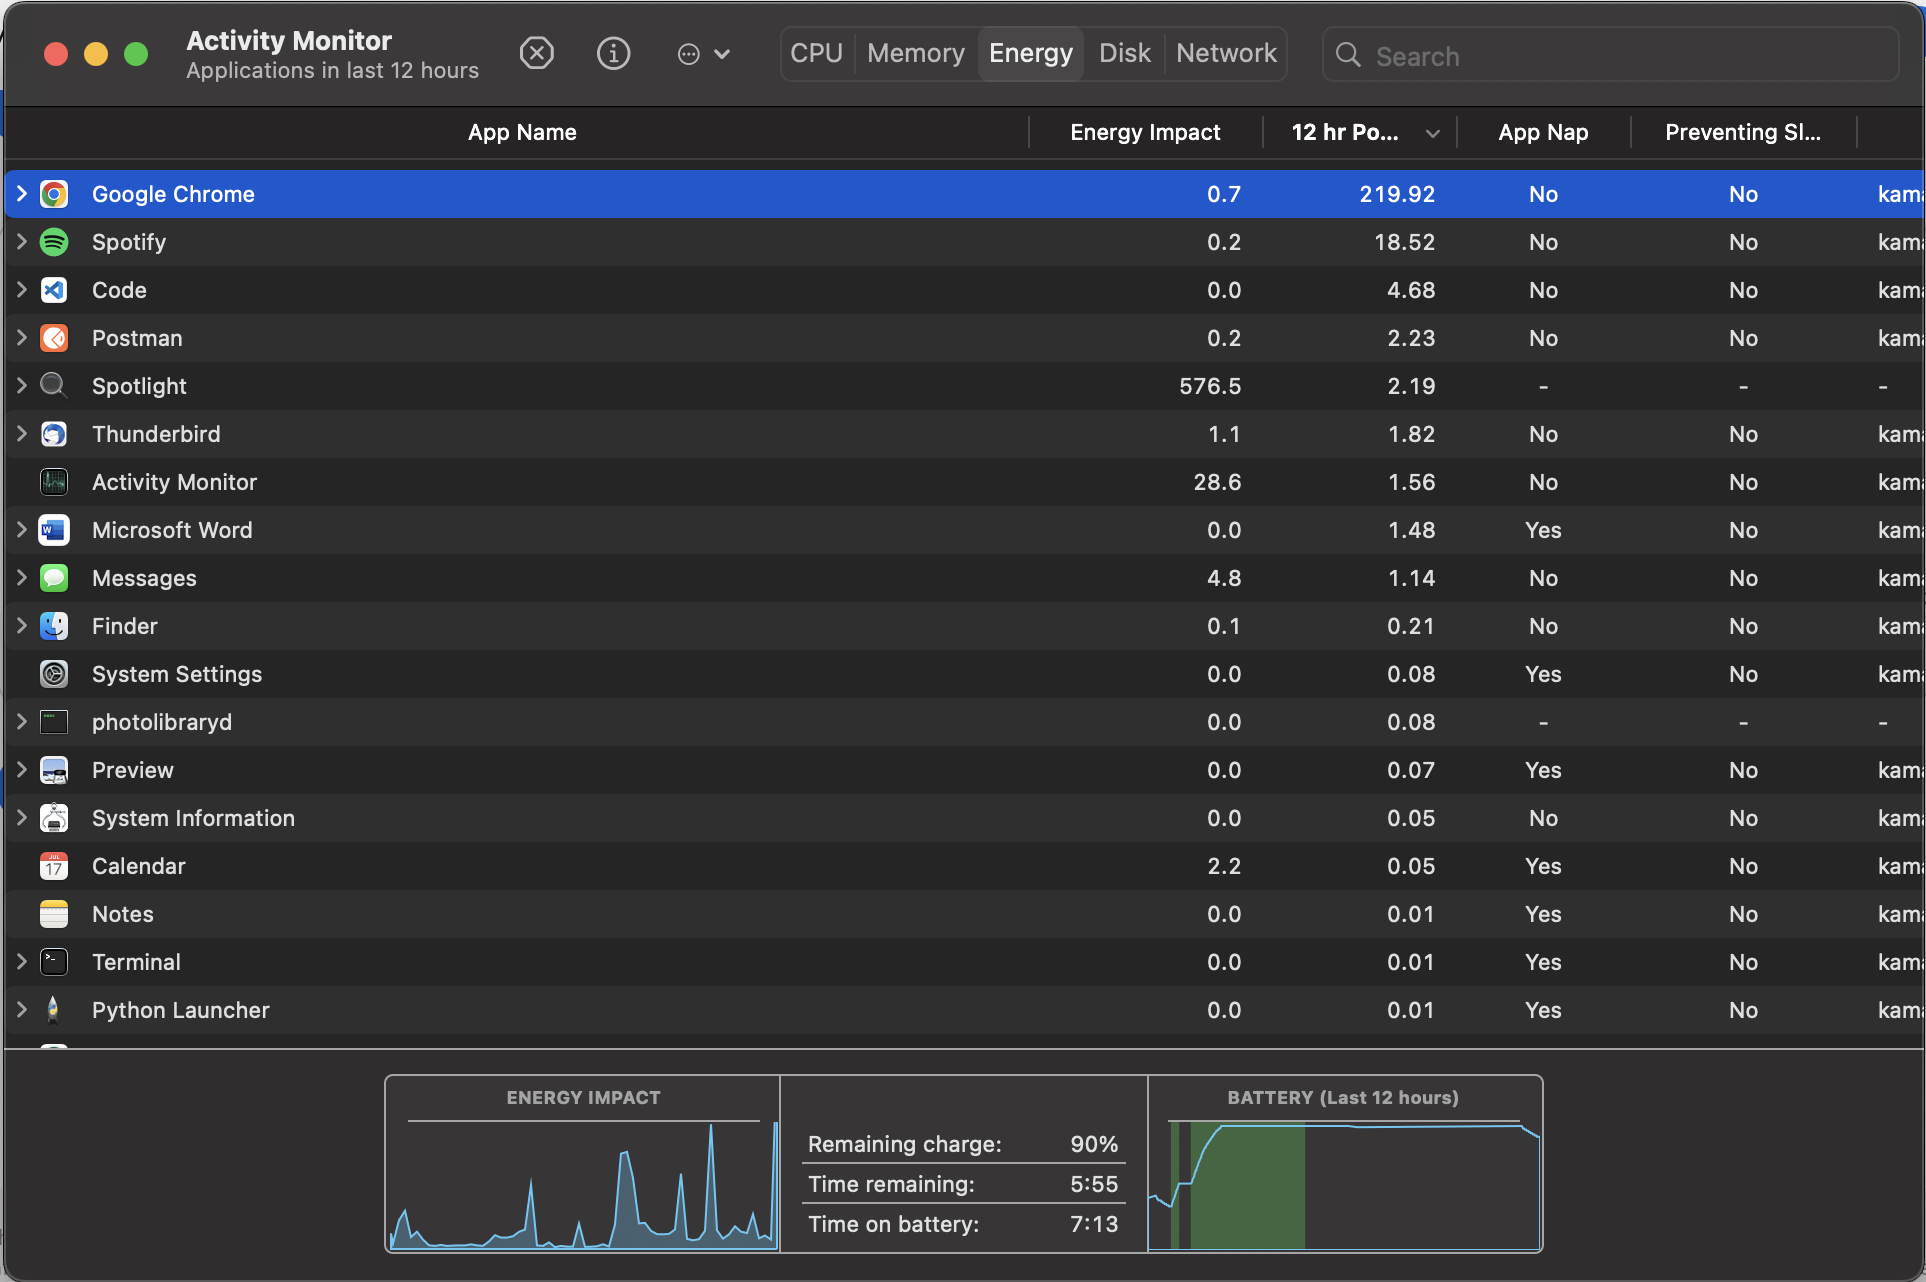This screenshot has height=1282, width=1926.
Task: Switch to the Memory tab
Action: [x=915, y=53]
